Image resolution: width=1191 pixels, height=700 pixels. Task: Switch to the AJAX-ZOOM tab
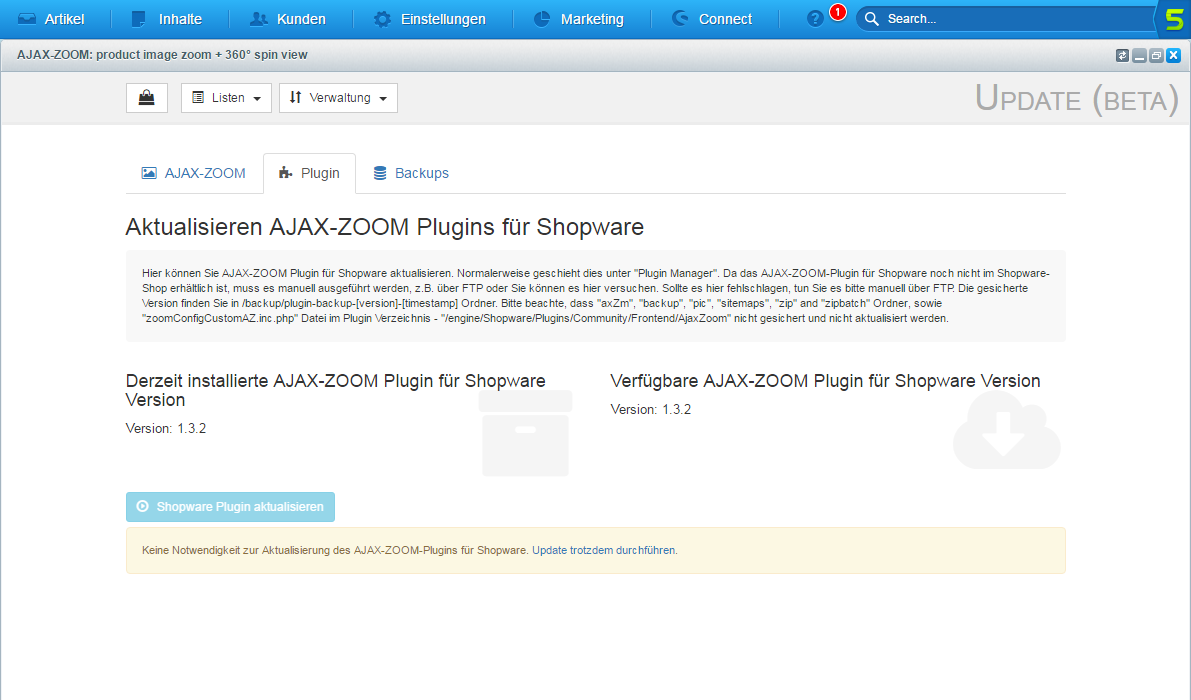pos(194,173)
